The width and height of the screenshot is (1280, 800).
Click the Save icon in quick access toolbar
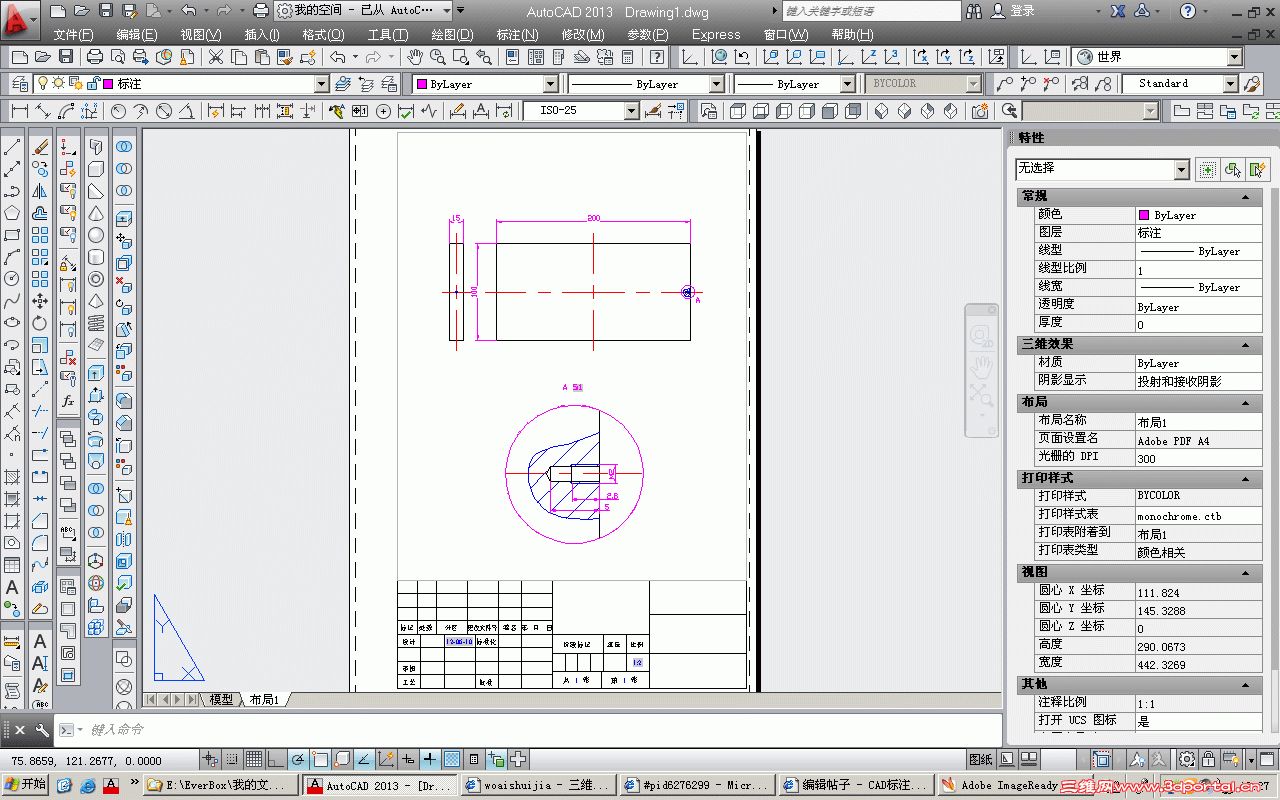[106, 11]
